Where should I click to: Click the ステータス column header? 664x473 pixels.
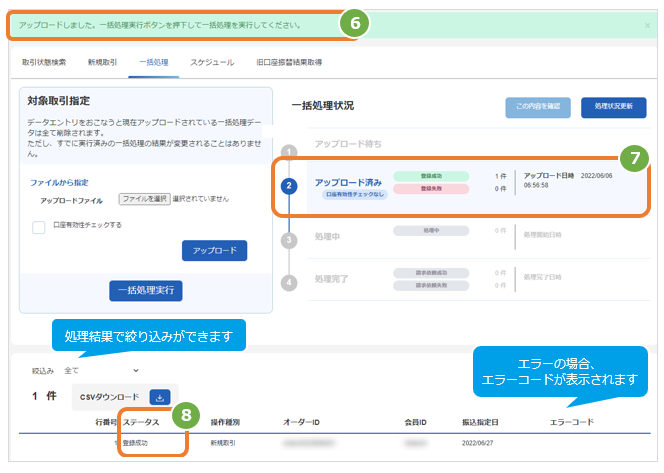(x=141, y=422)
